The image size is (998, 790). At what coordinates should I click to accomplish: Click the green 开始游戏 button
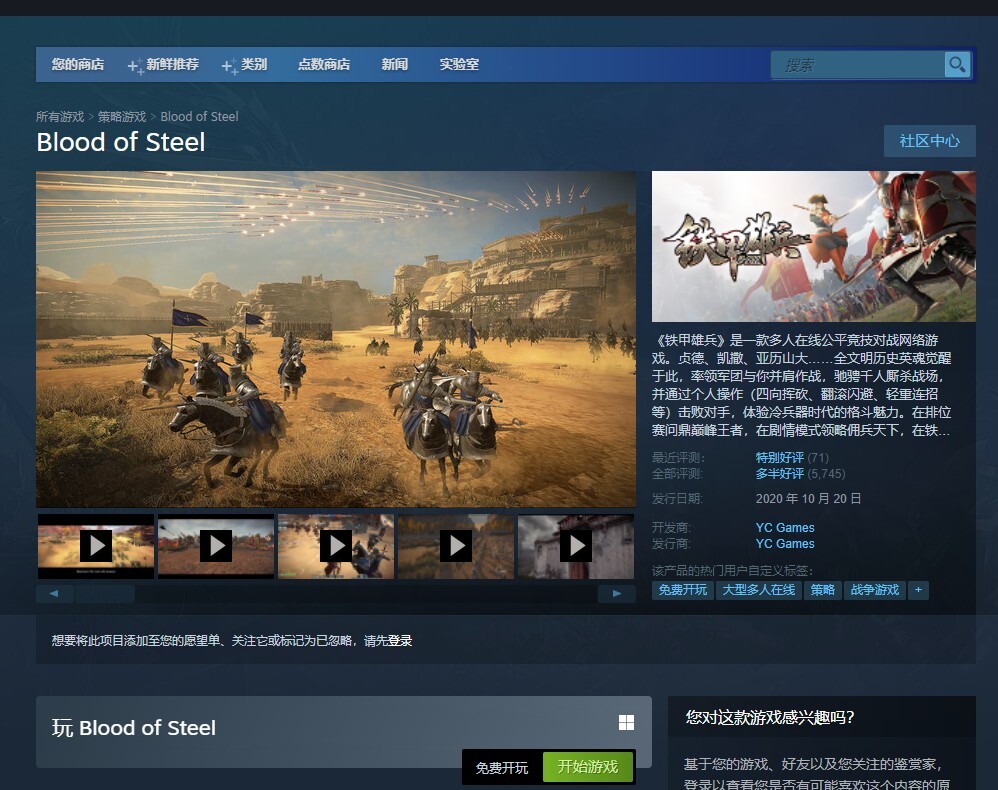pos(588,767)
